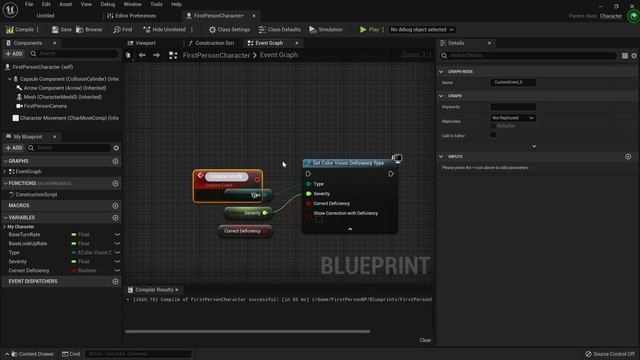Open the Debug menu
Viewport: 640px width, 360px height.
tap(108, 4)
